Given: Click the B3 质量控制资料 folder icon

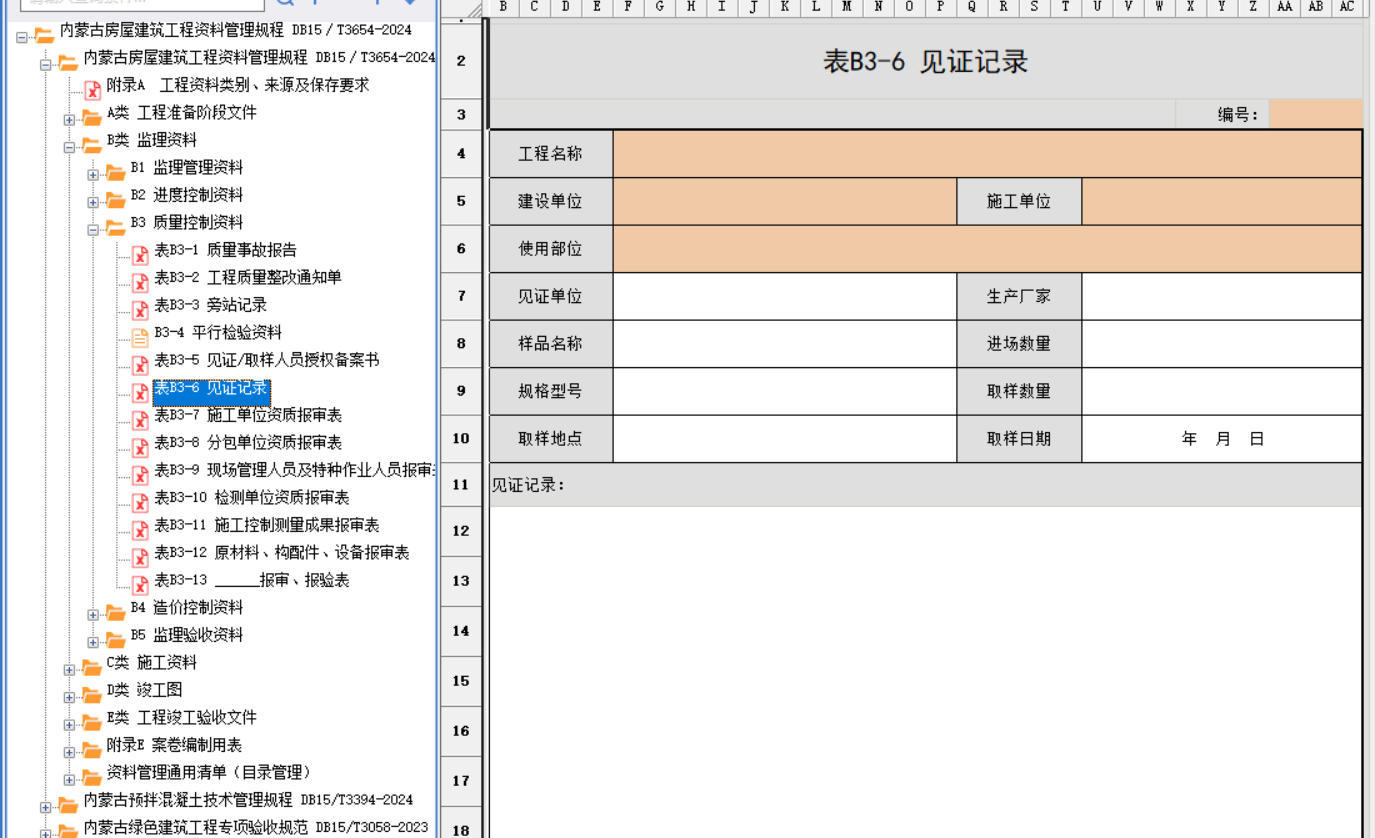Looking at the screenshot, I should (116, 225).
